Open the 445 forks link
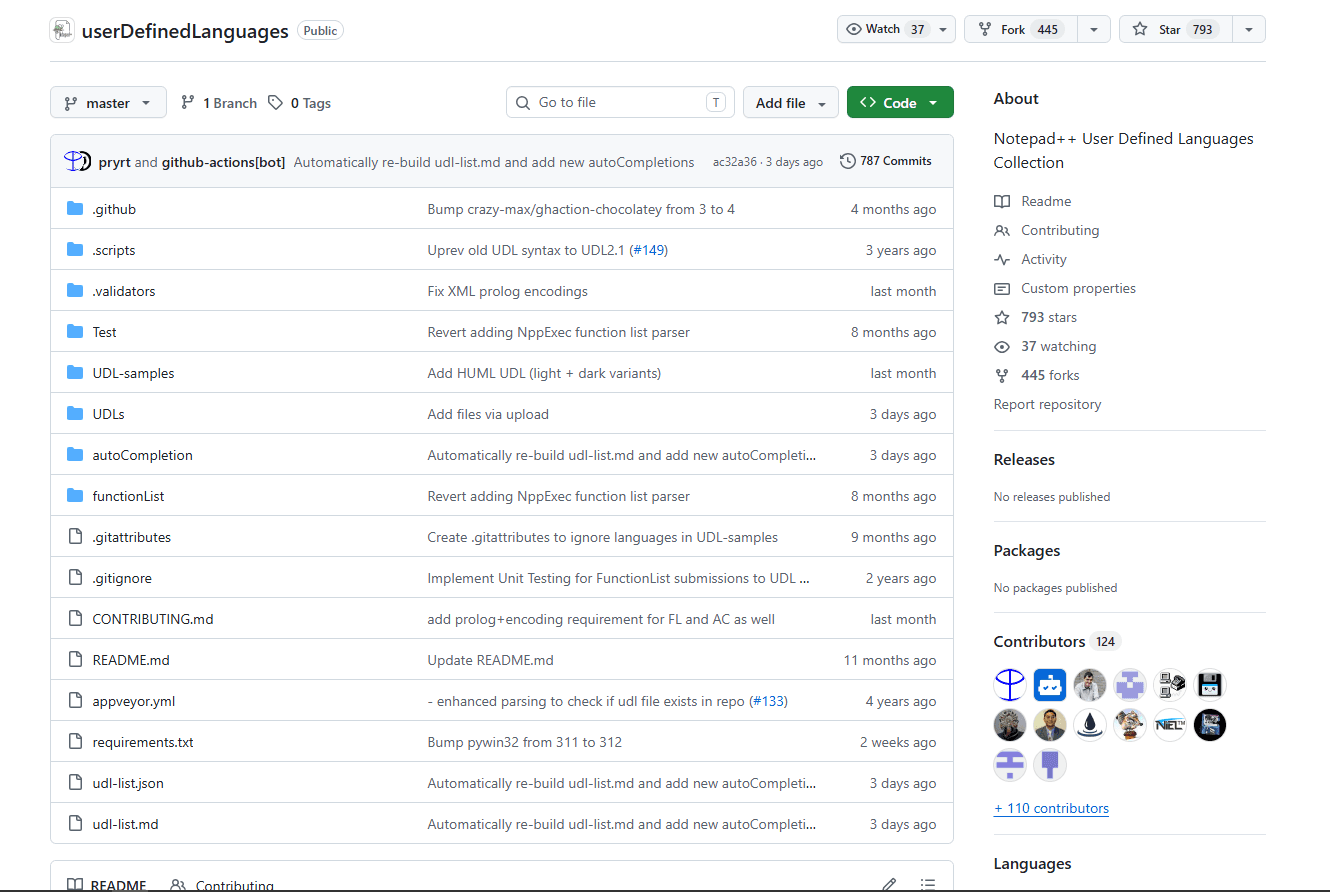 [x=1050, y=375]
